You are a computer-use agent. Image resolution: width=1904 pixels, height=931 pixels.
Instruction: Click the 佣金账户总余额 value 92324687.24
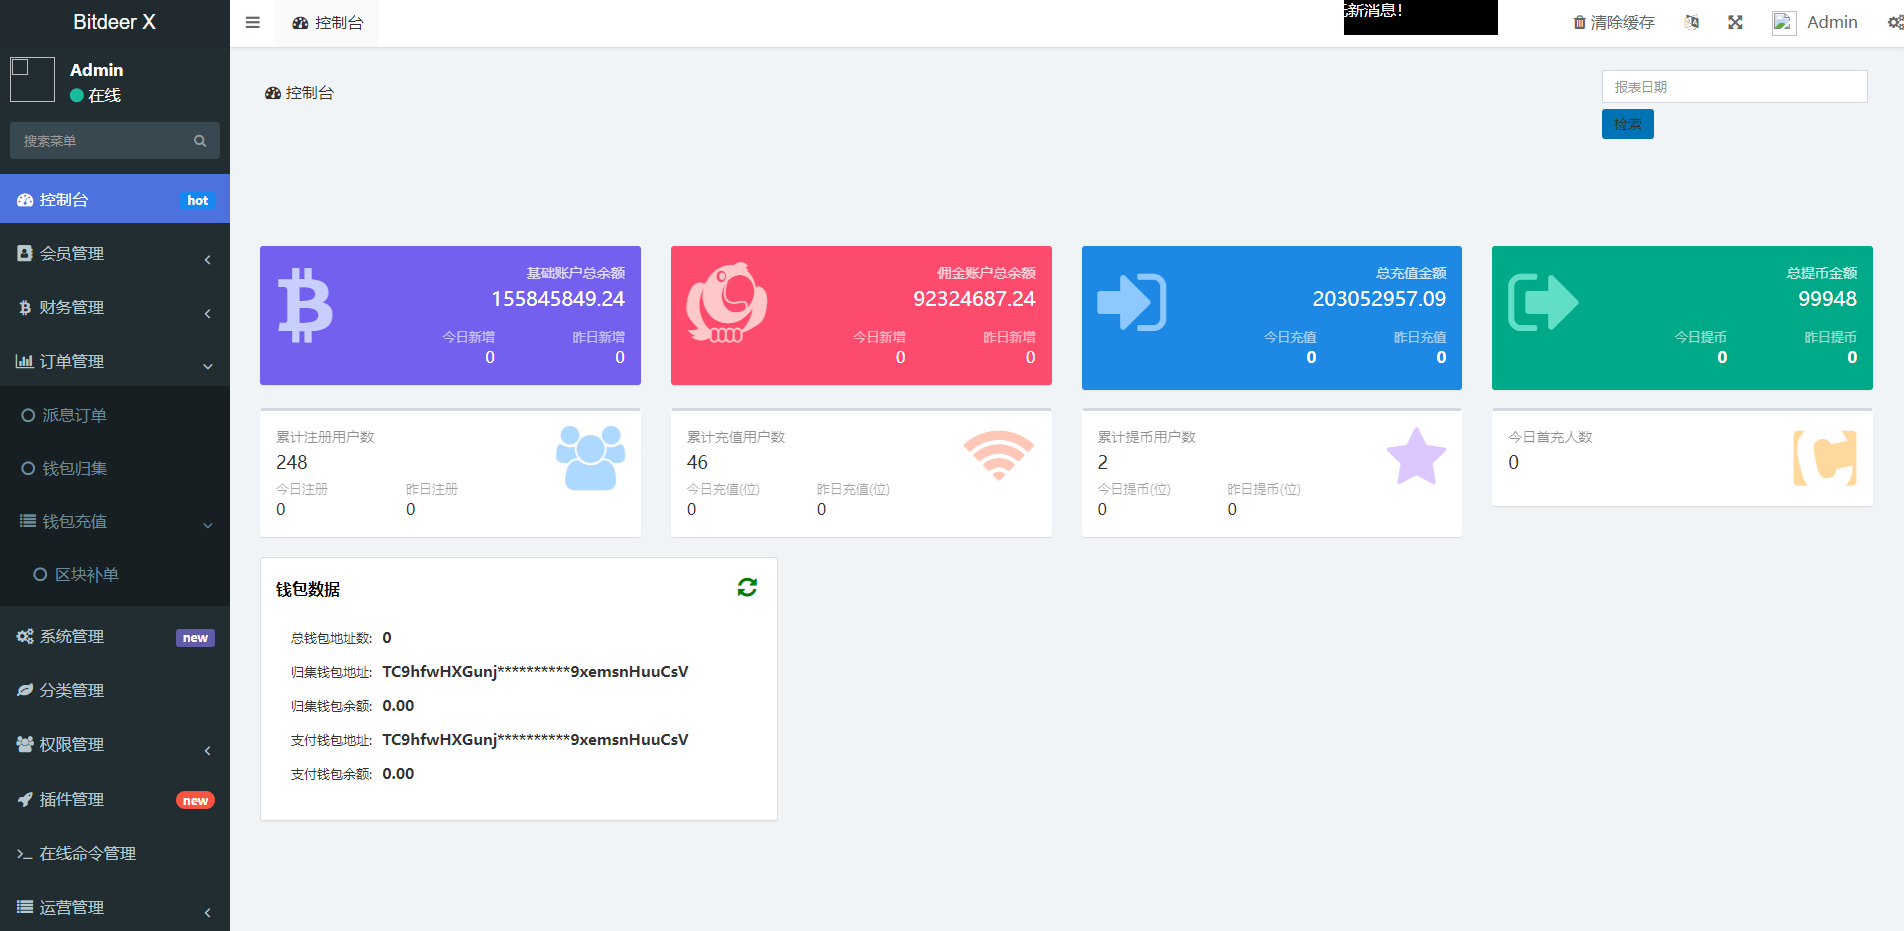[974, 299]
